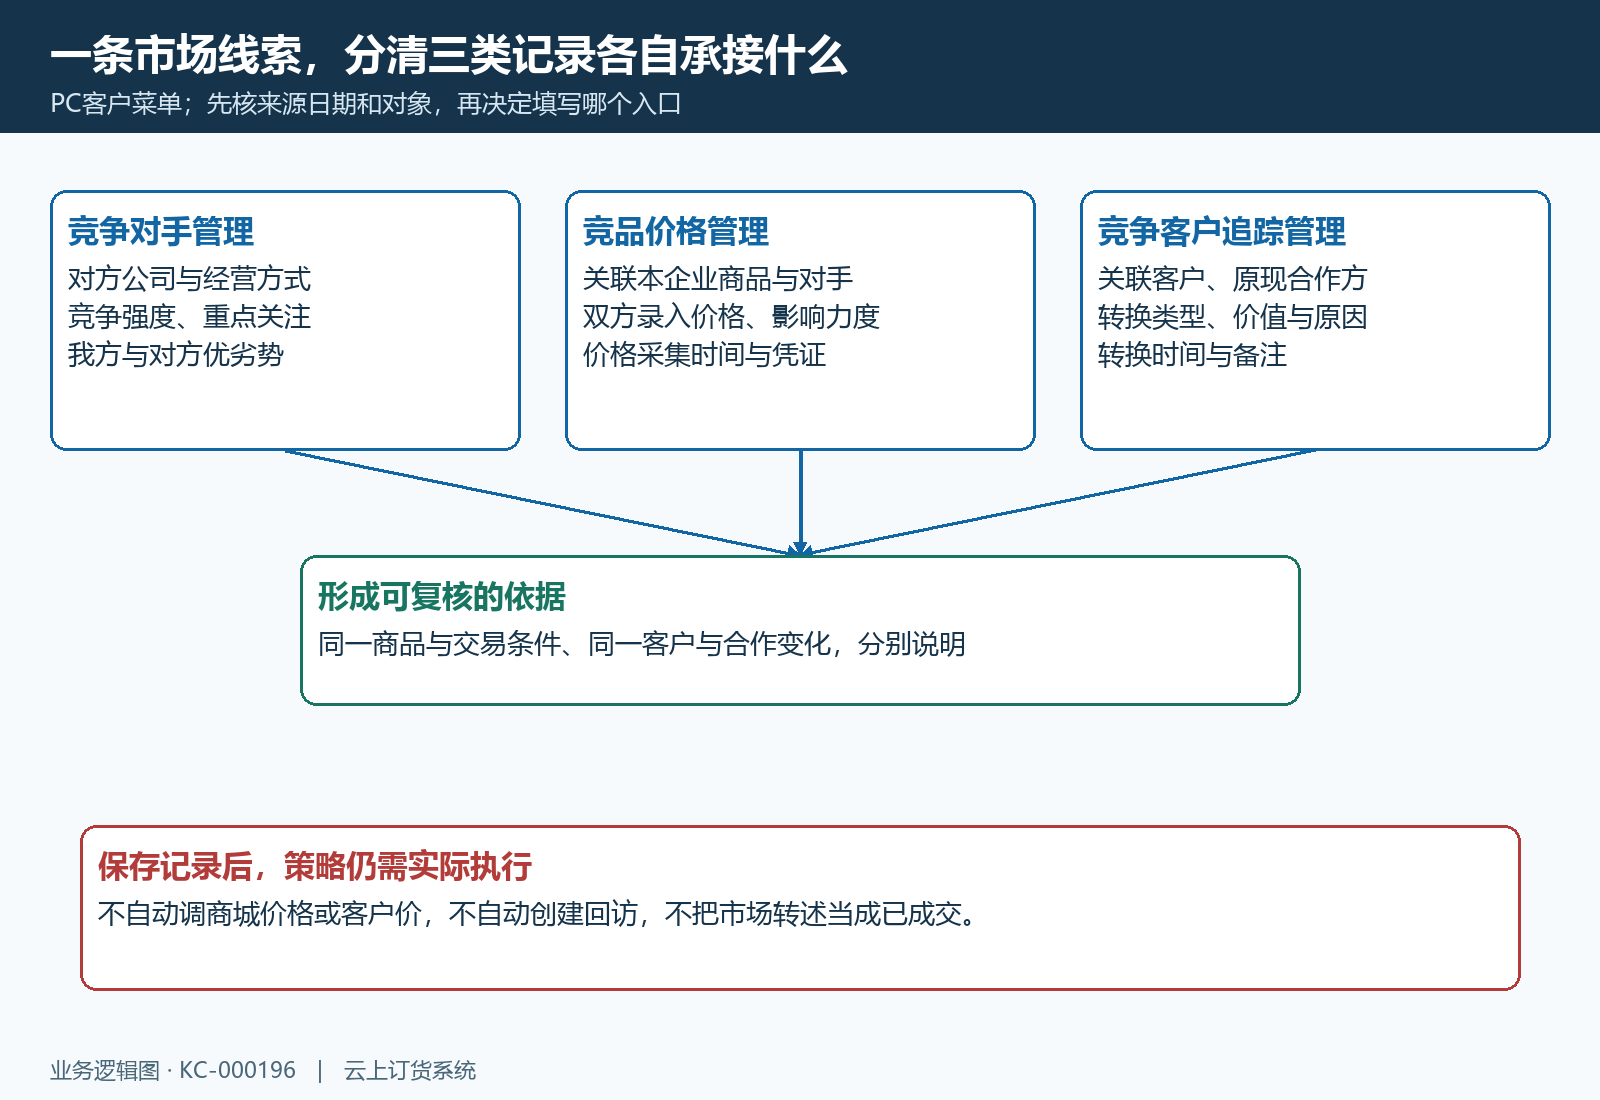Click the line 对方公司与经营方式

tap(189, 279)
